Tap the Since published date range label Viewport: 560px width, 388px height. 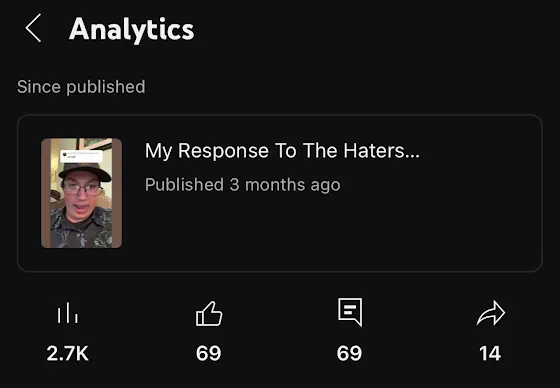point(81,87)
